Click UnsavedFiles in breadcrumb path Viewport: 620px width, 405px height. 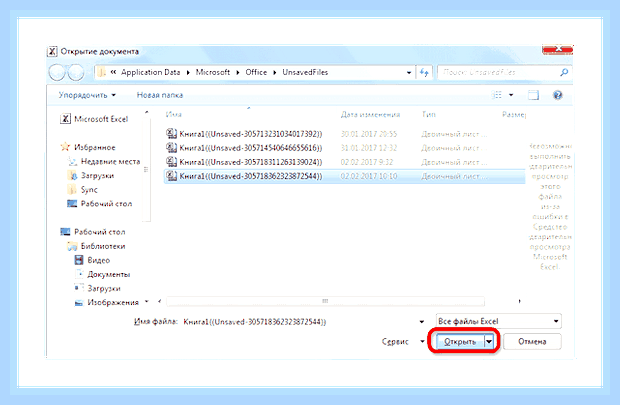pyautogui.click(x=305, y=72)
